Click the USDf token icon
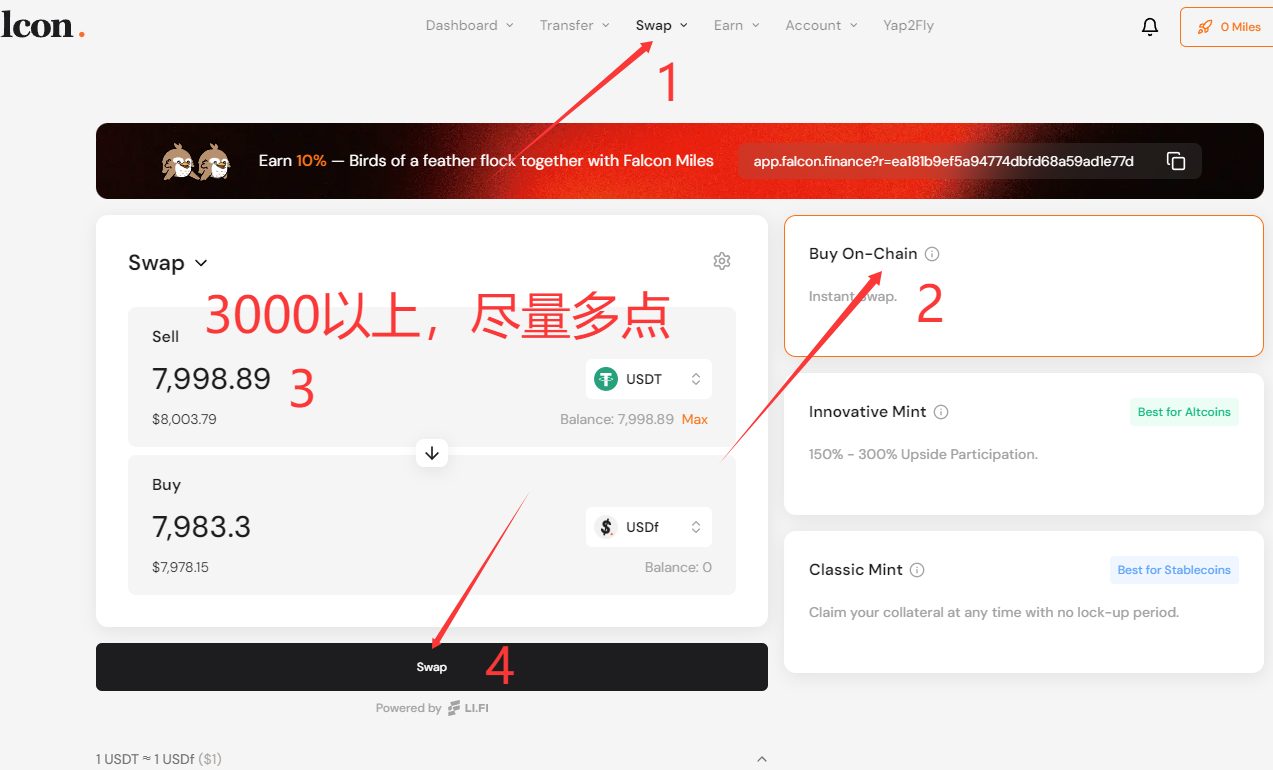1273x770 pixels. click(606, 527)
